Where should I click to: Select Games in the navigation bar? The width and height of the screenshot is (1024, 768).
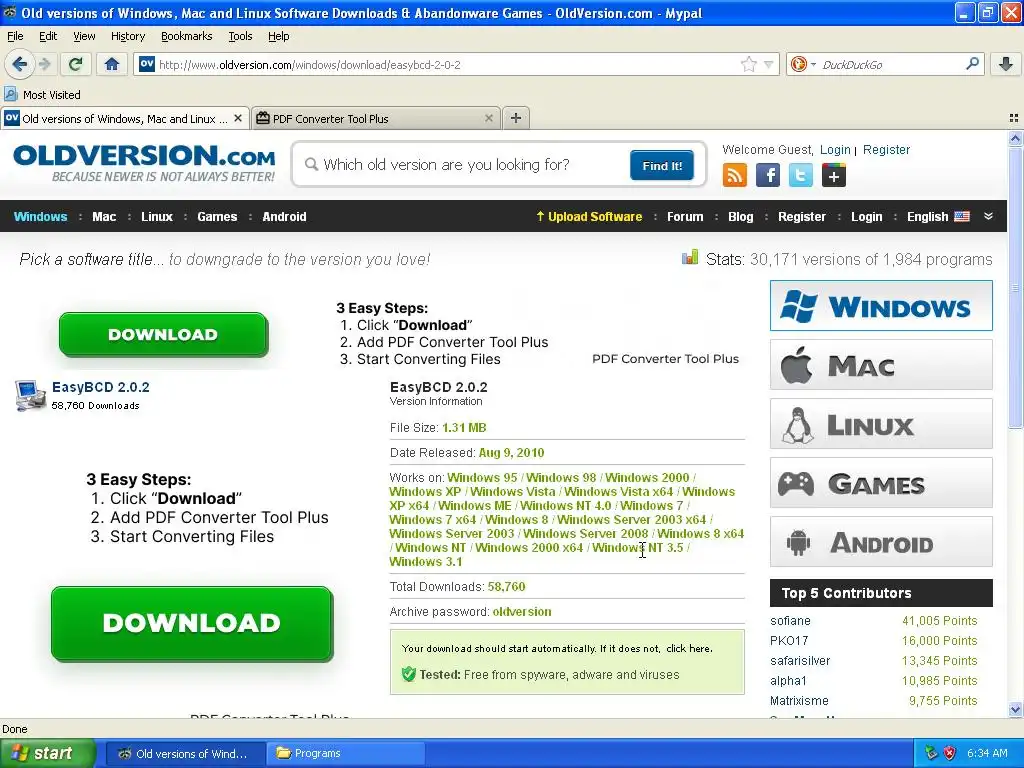click(x=217, y=217)
